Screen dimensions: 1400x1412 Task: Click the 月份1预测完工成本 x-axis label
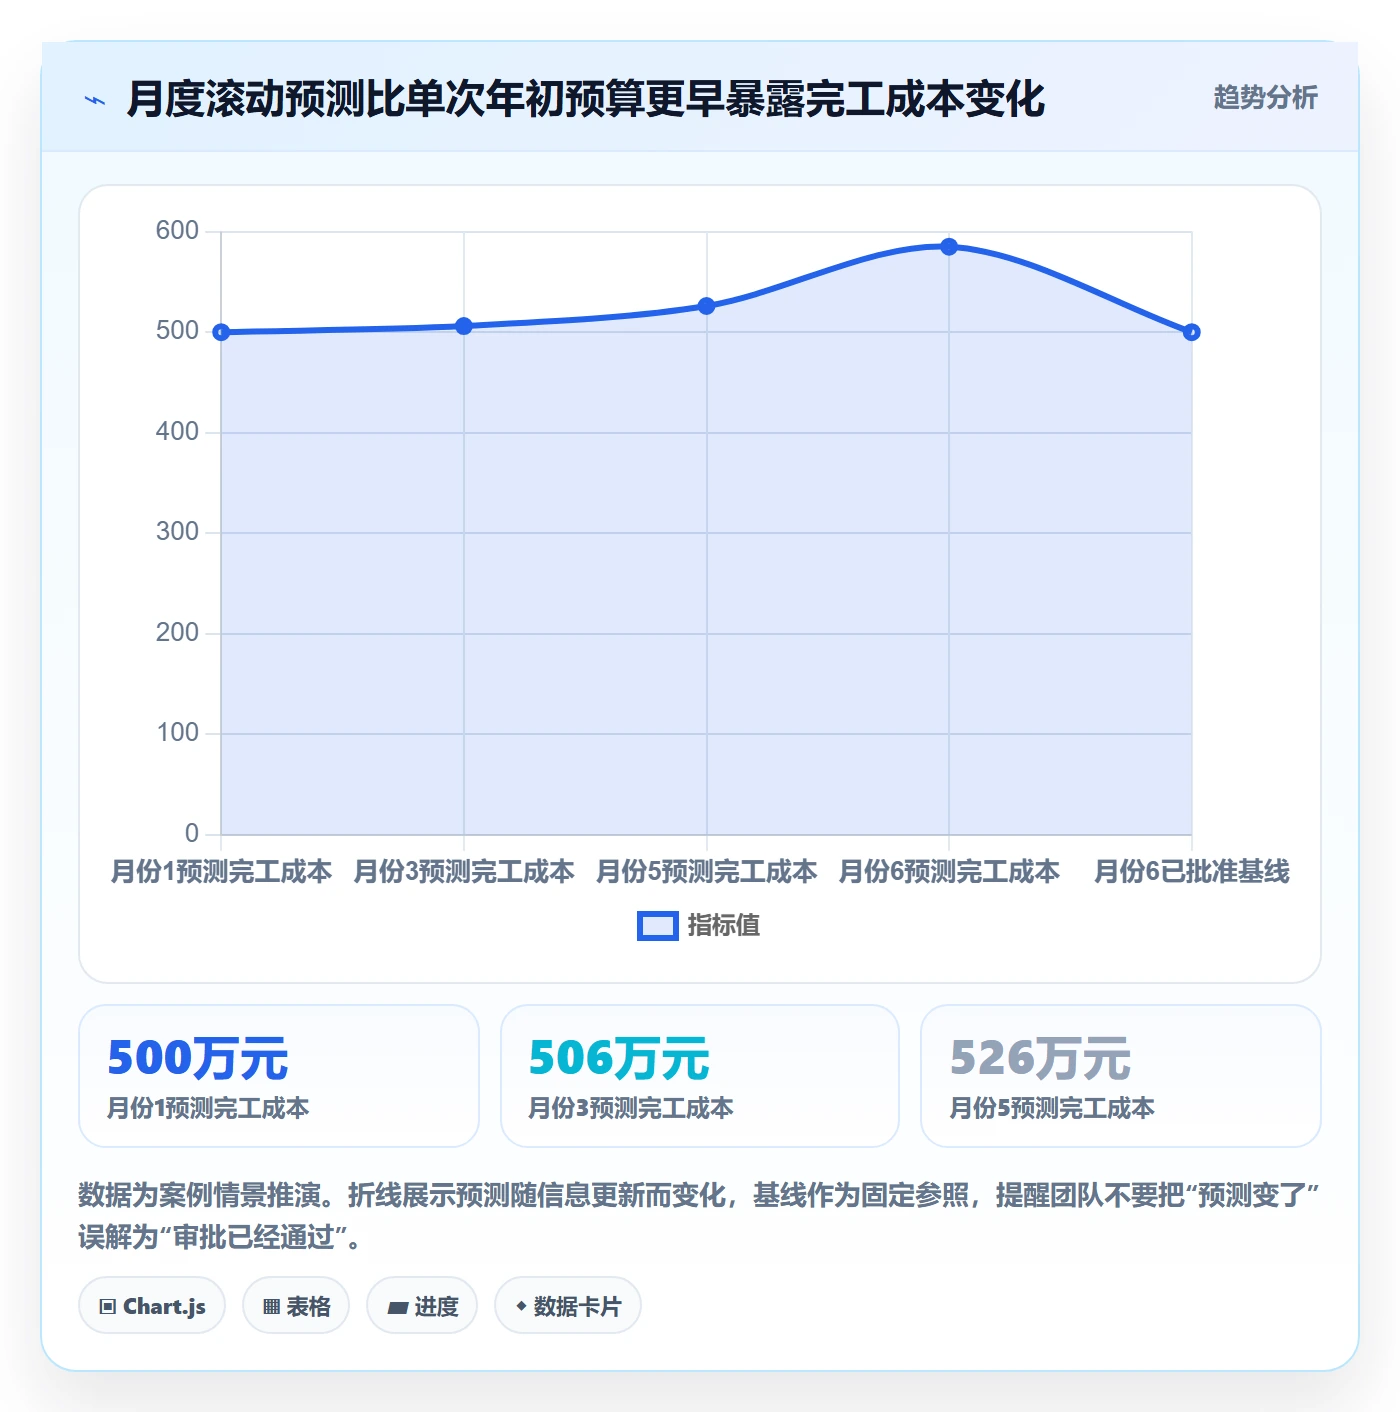pyautogui.click(x=221, y=872)
